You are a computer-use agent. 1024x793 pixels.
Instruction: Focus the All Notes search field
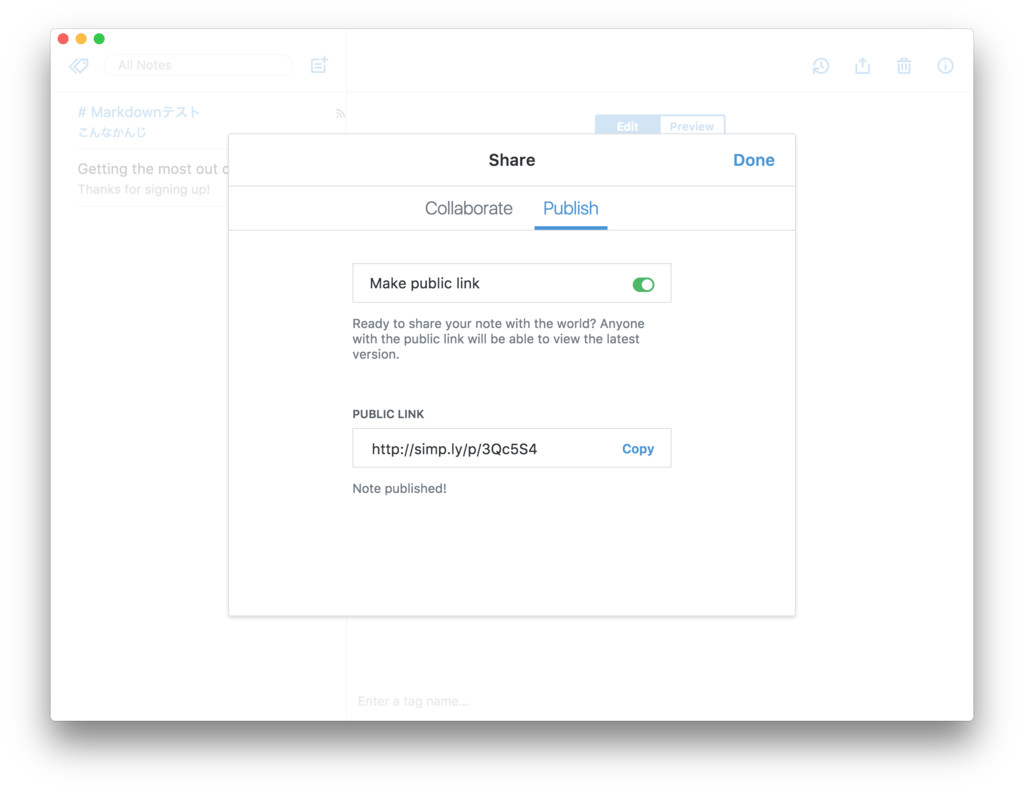click(x=198, y=65)
